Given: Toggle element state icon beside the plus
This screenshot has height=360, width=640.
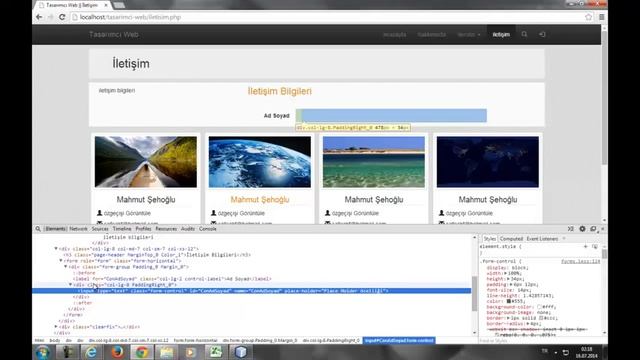Looking at the screenshot, I should tap(595, 247).
